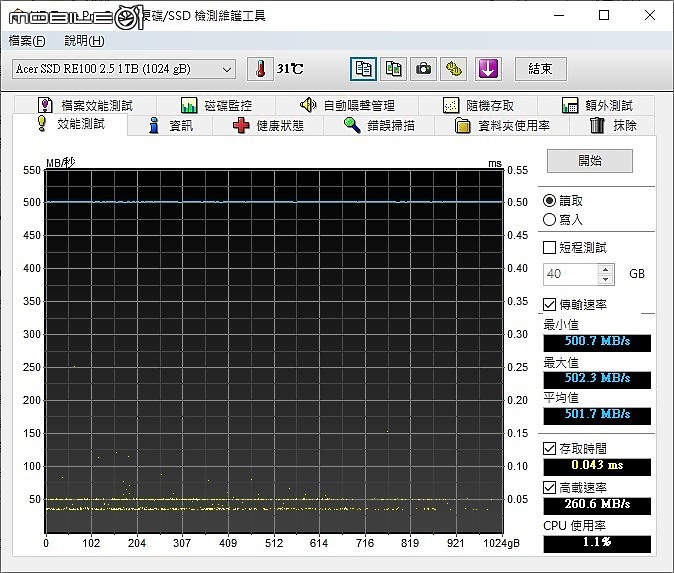
Task: Click the lightbulb icon of 效能測試
Action: click(41, 123)
